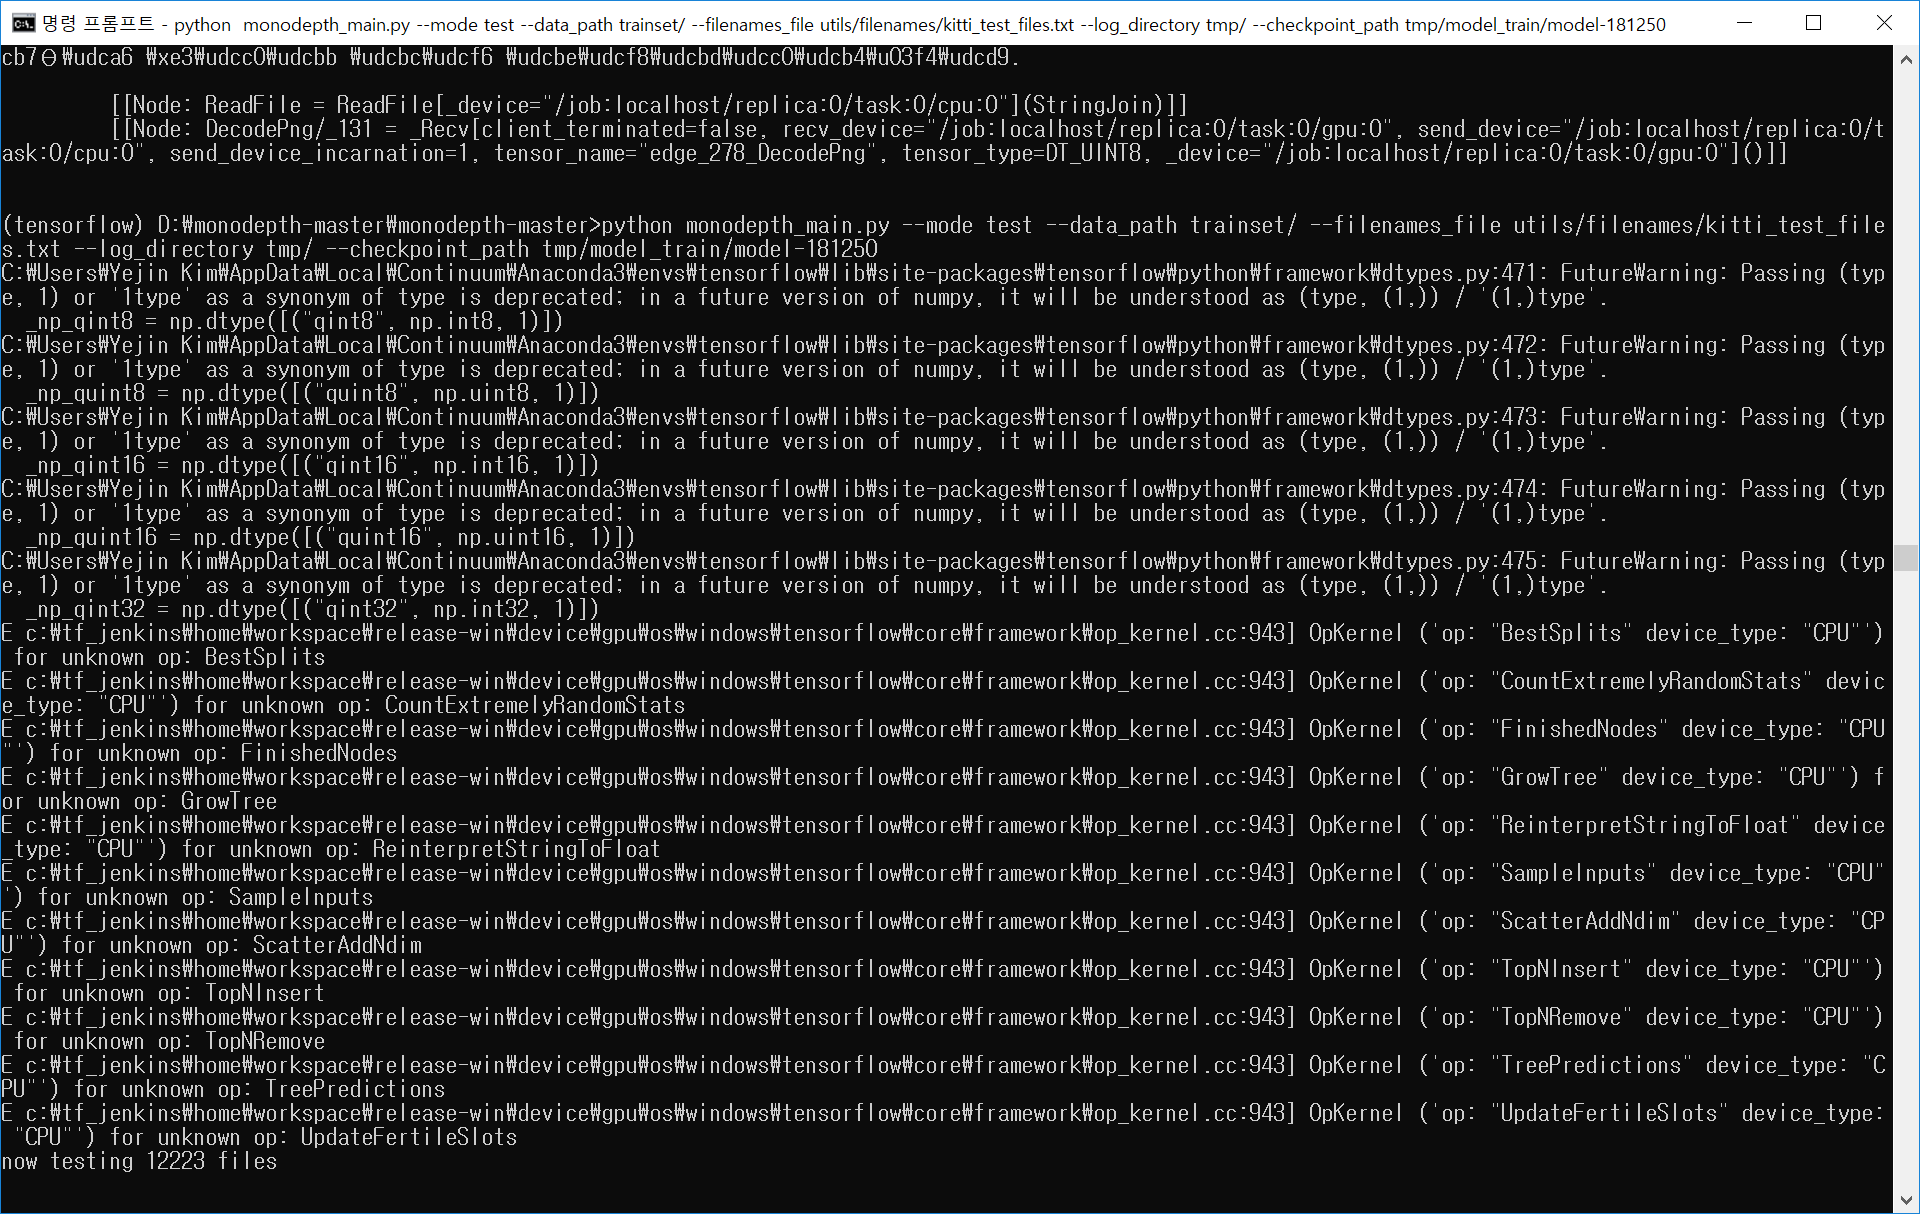Click the Command Prompt icon in title bar
Image resolution: width=1920 pixels, height=1214 pixels.
point(22,23)
